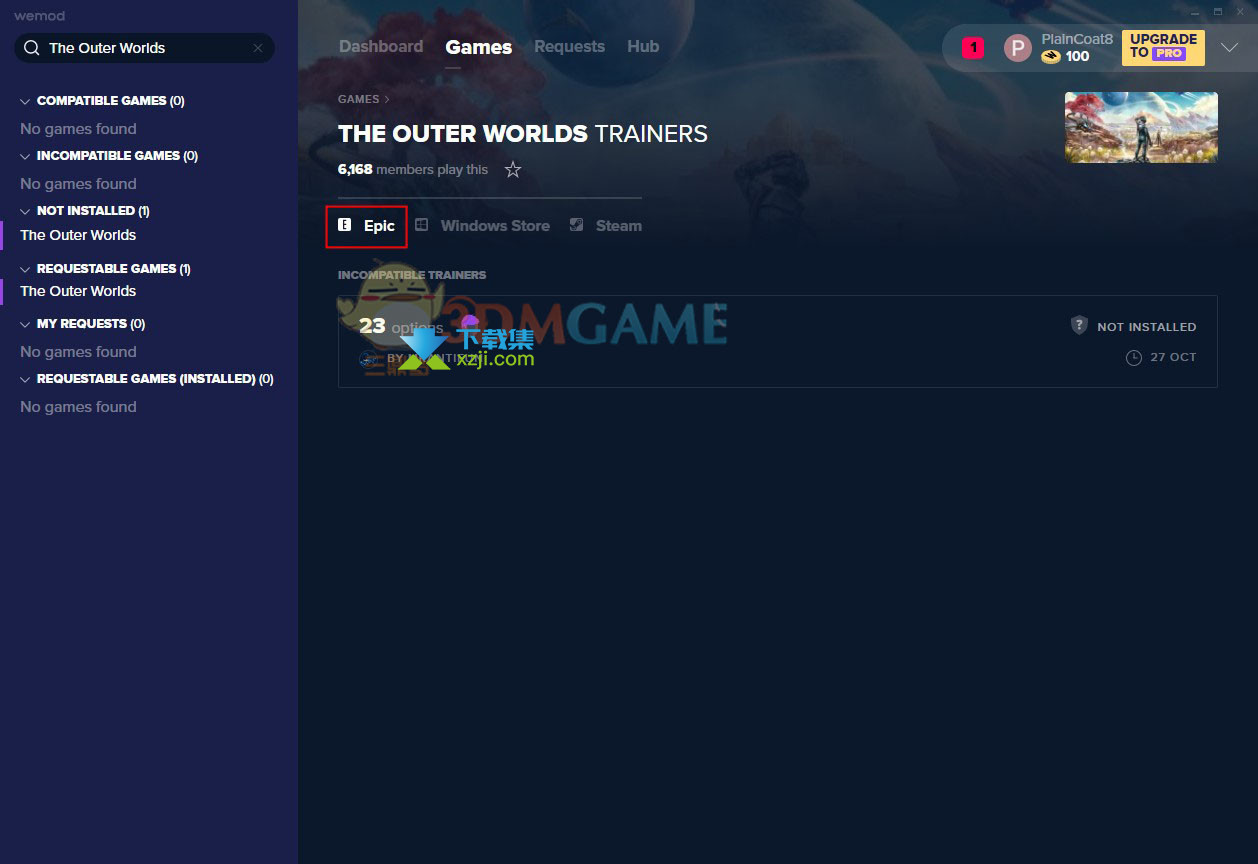Click the Not Installed shield icon
The image size is (1258, 864).
(1079, 325)
